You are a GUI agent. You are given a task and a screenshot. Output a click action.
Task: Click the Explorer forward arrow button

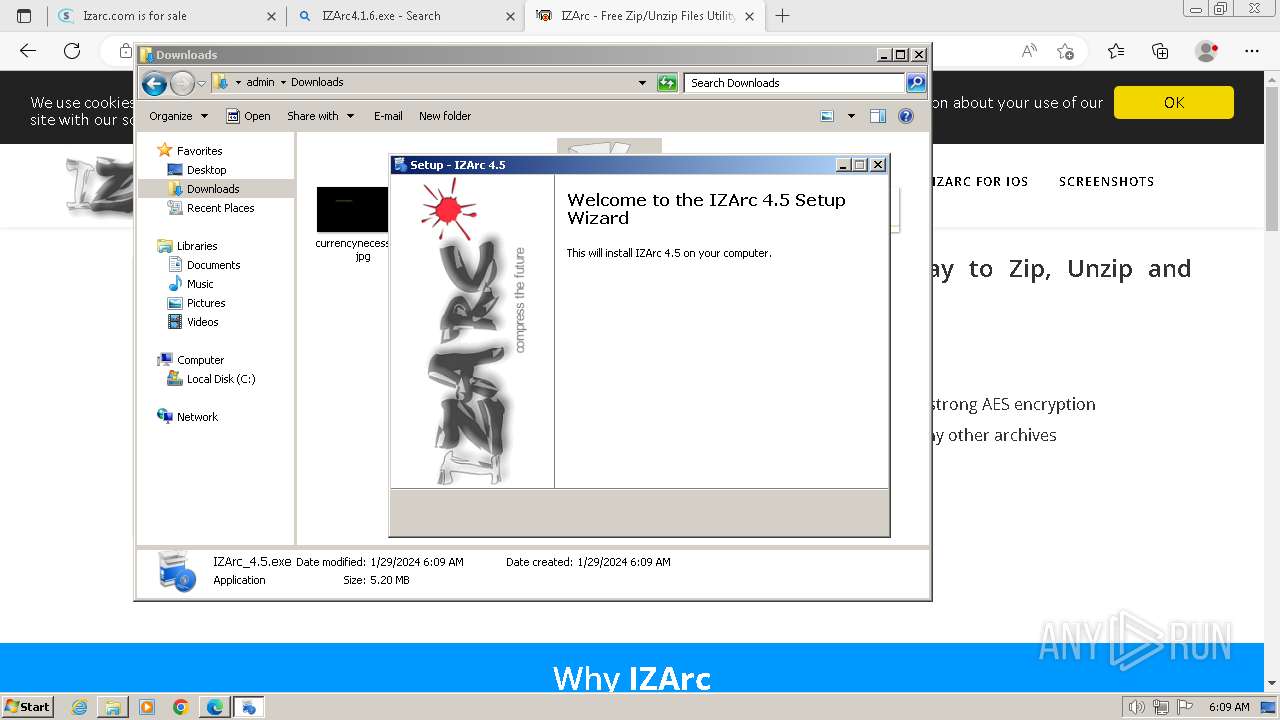click(182, 83)
